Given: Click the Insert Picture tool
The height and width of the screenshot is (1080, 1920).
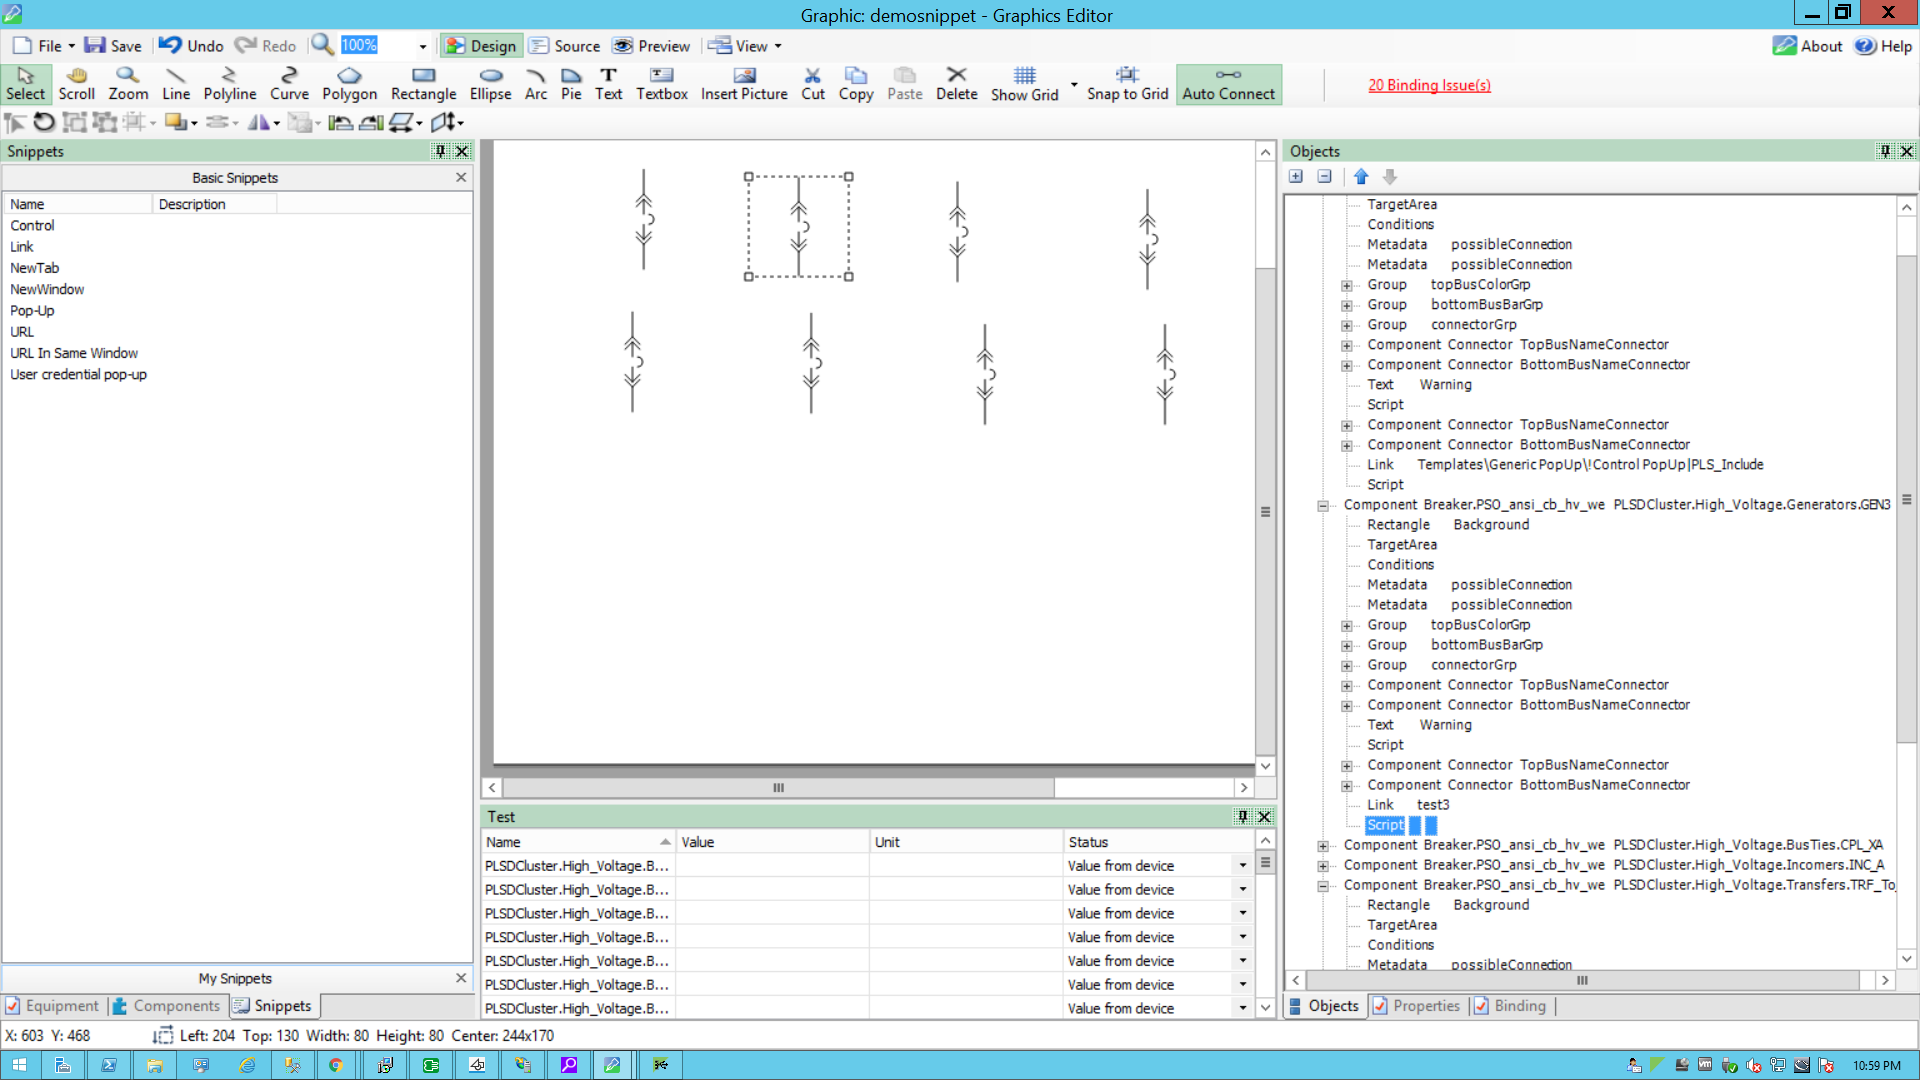Looking at the screenshot, I should coord(743,84).
